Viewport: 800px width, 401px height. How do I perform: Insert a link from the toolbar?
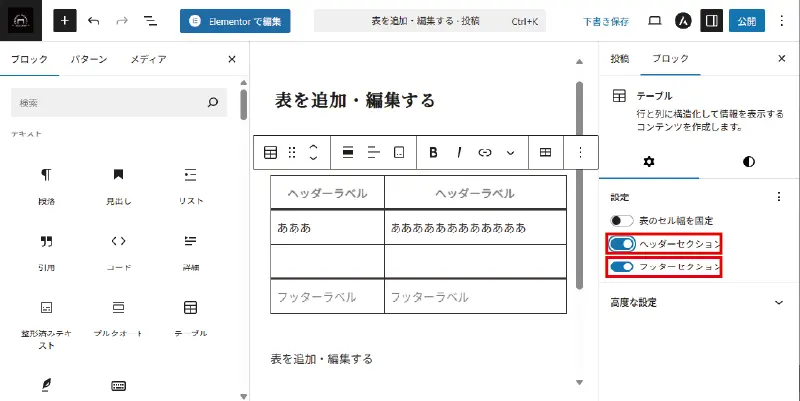tap(485, 152)
